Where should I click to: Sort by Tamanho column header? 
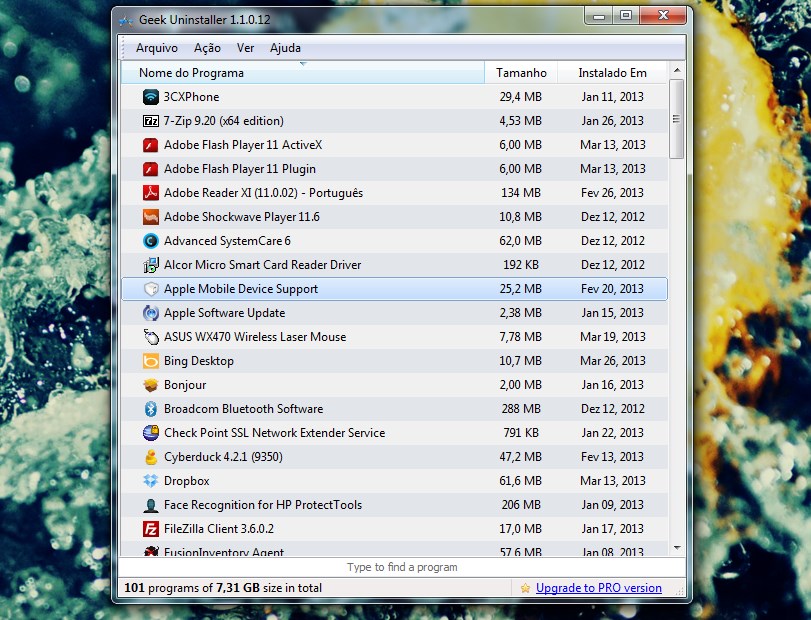coord(521,73)
